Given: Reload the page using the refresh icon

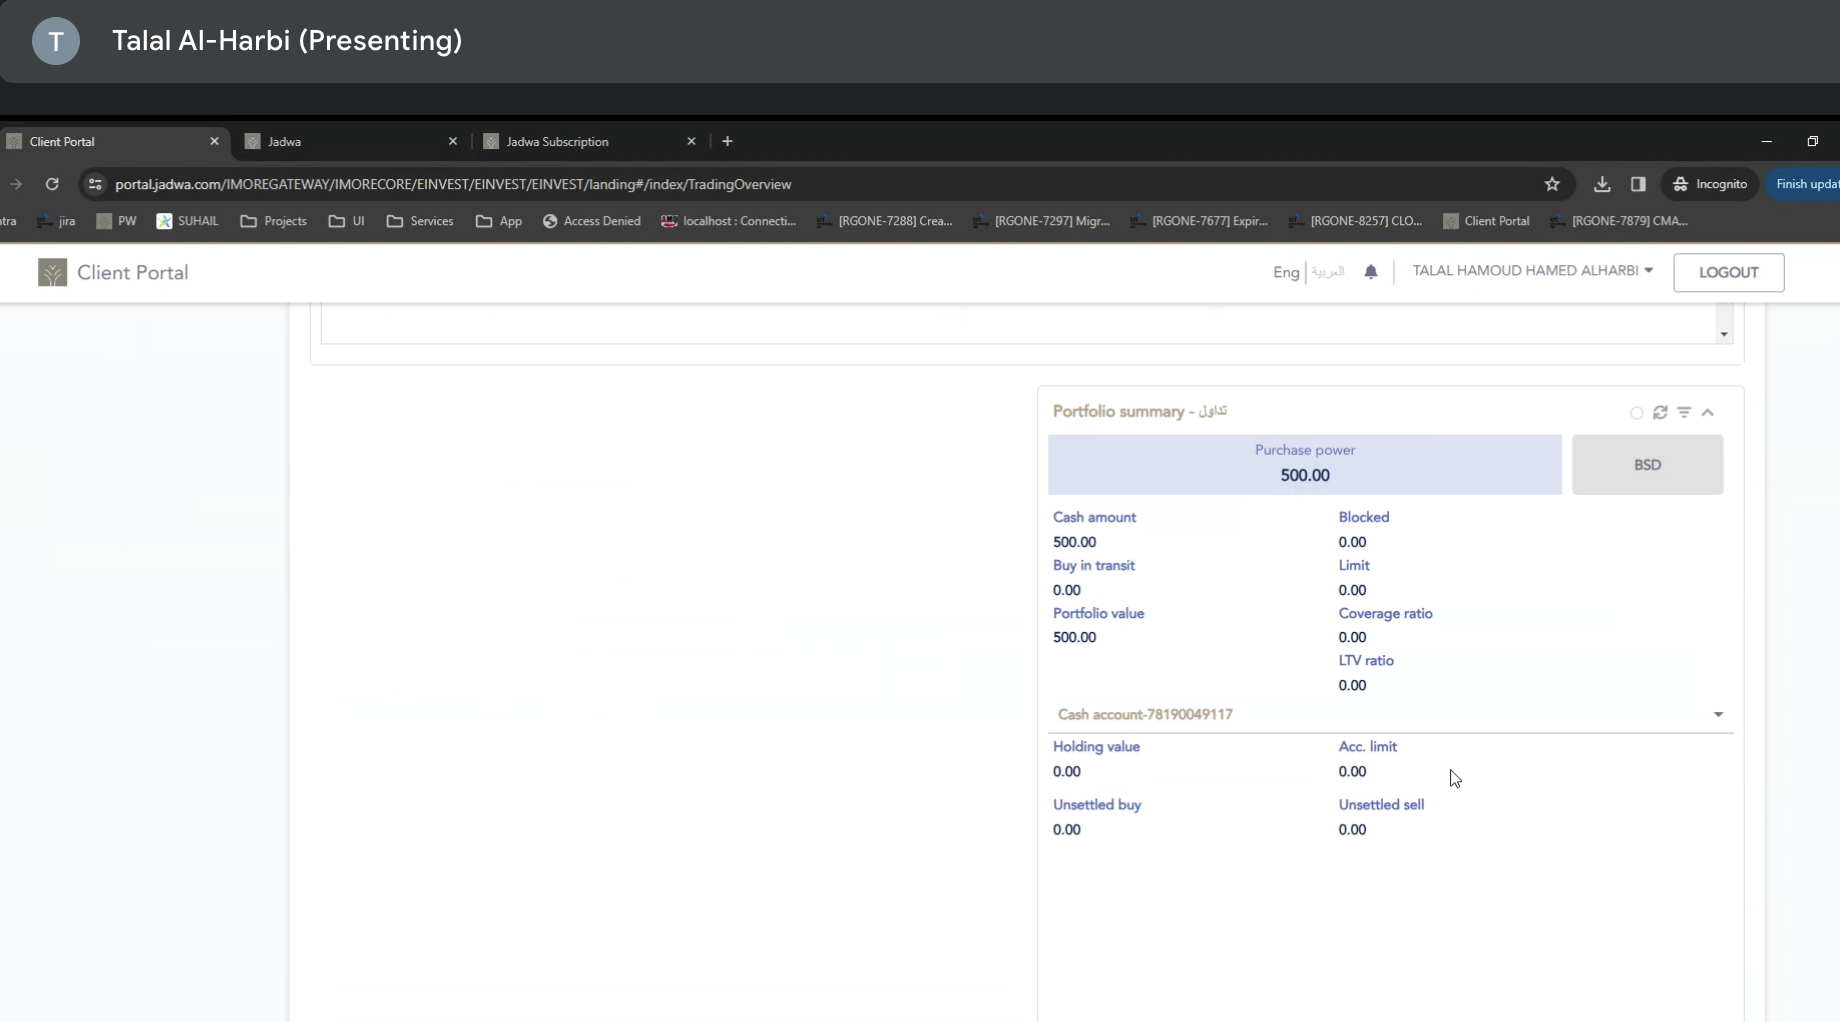Looking at the screenshot, I should [52, 184].
